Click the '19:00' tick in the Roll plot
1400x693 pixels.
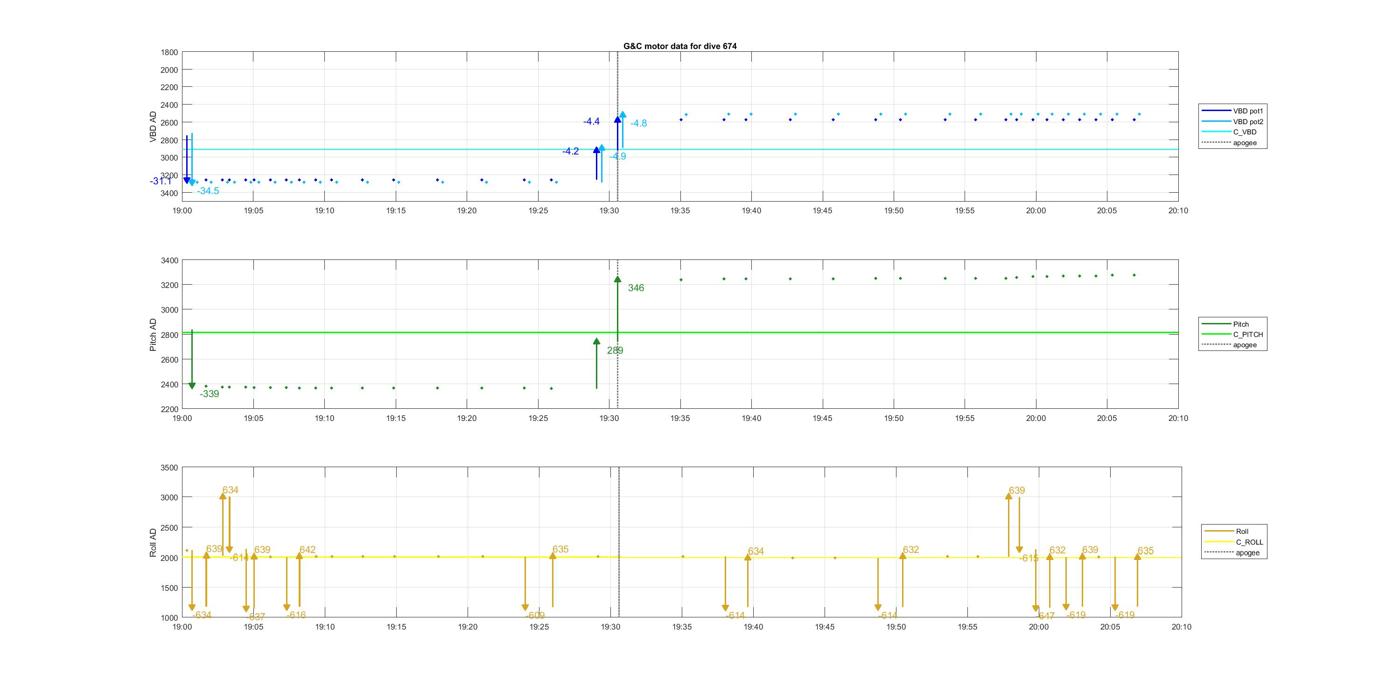[x=182, y=627]
